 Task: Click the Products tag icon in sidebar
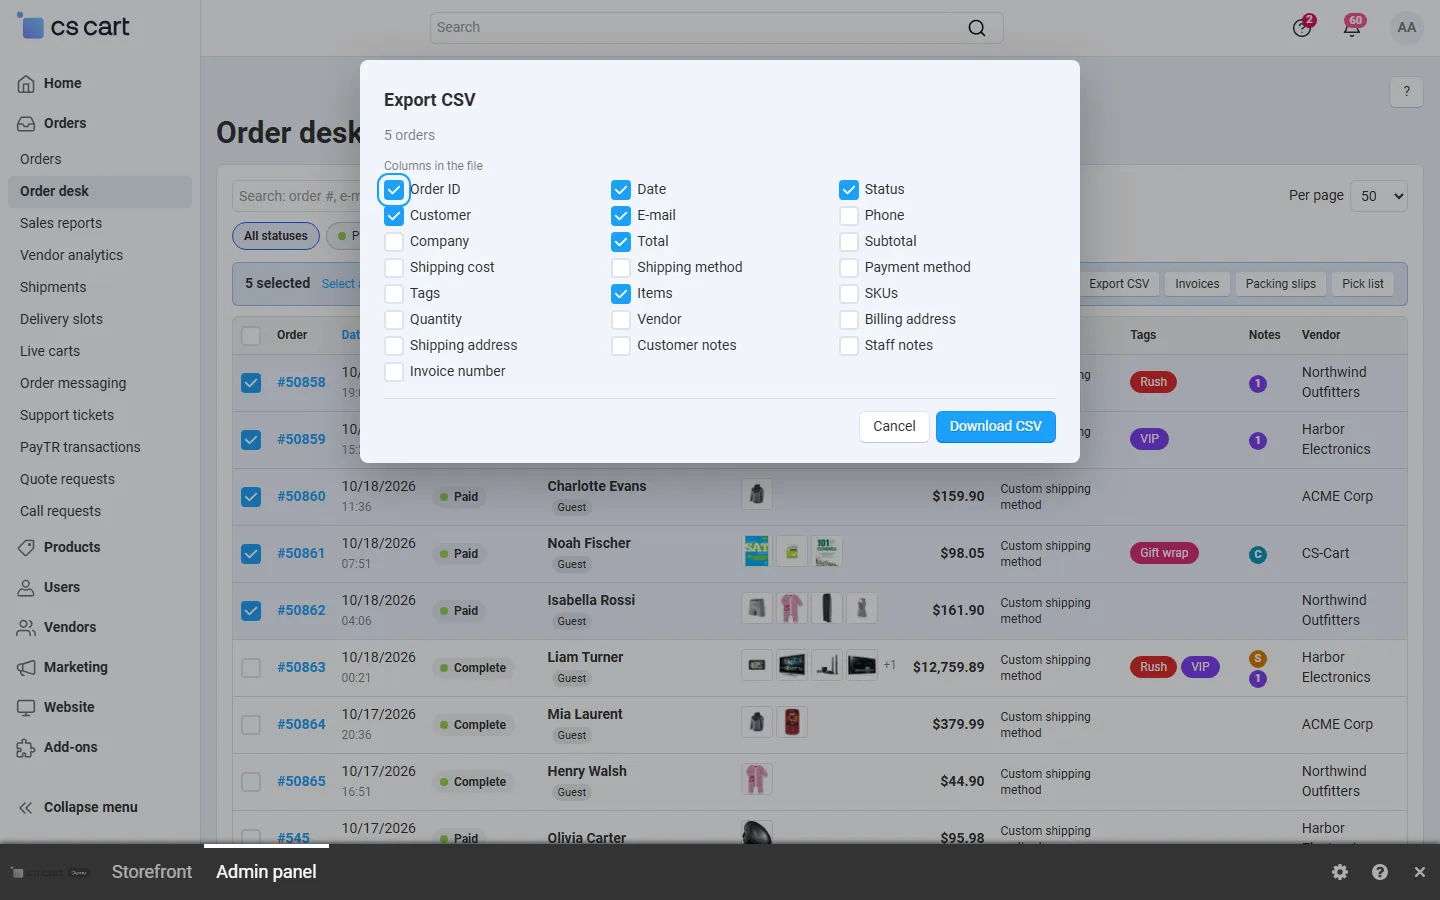tap(26, 548)
